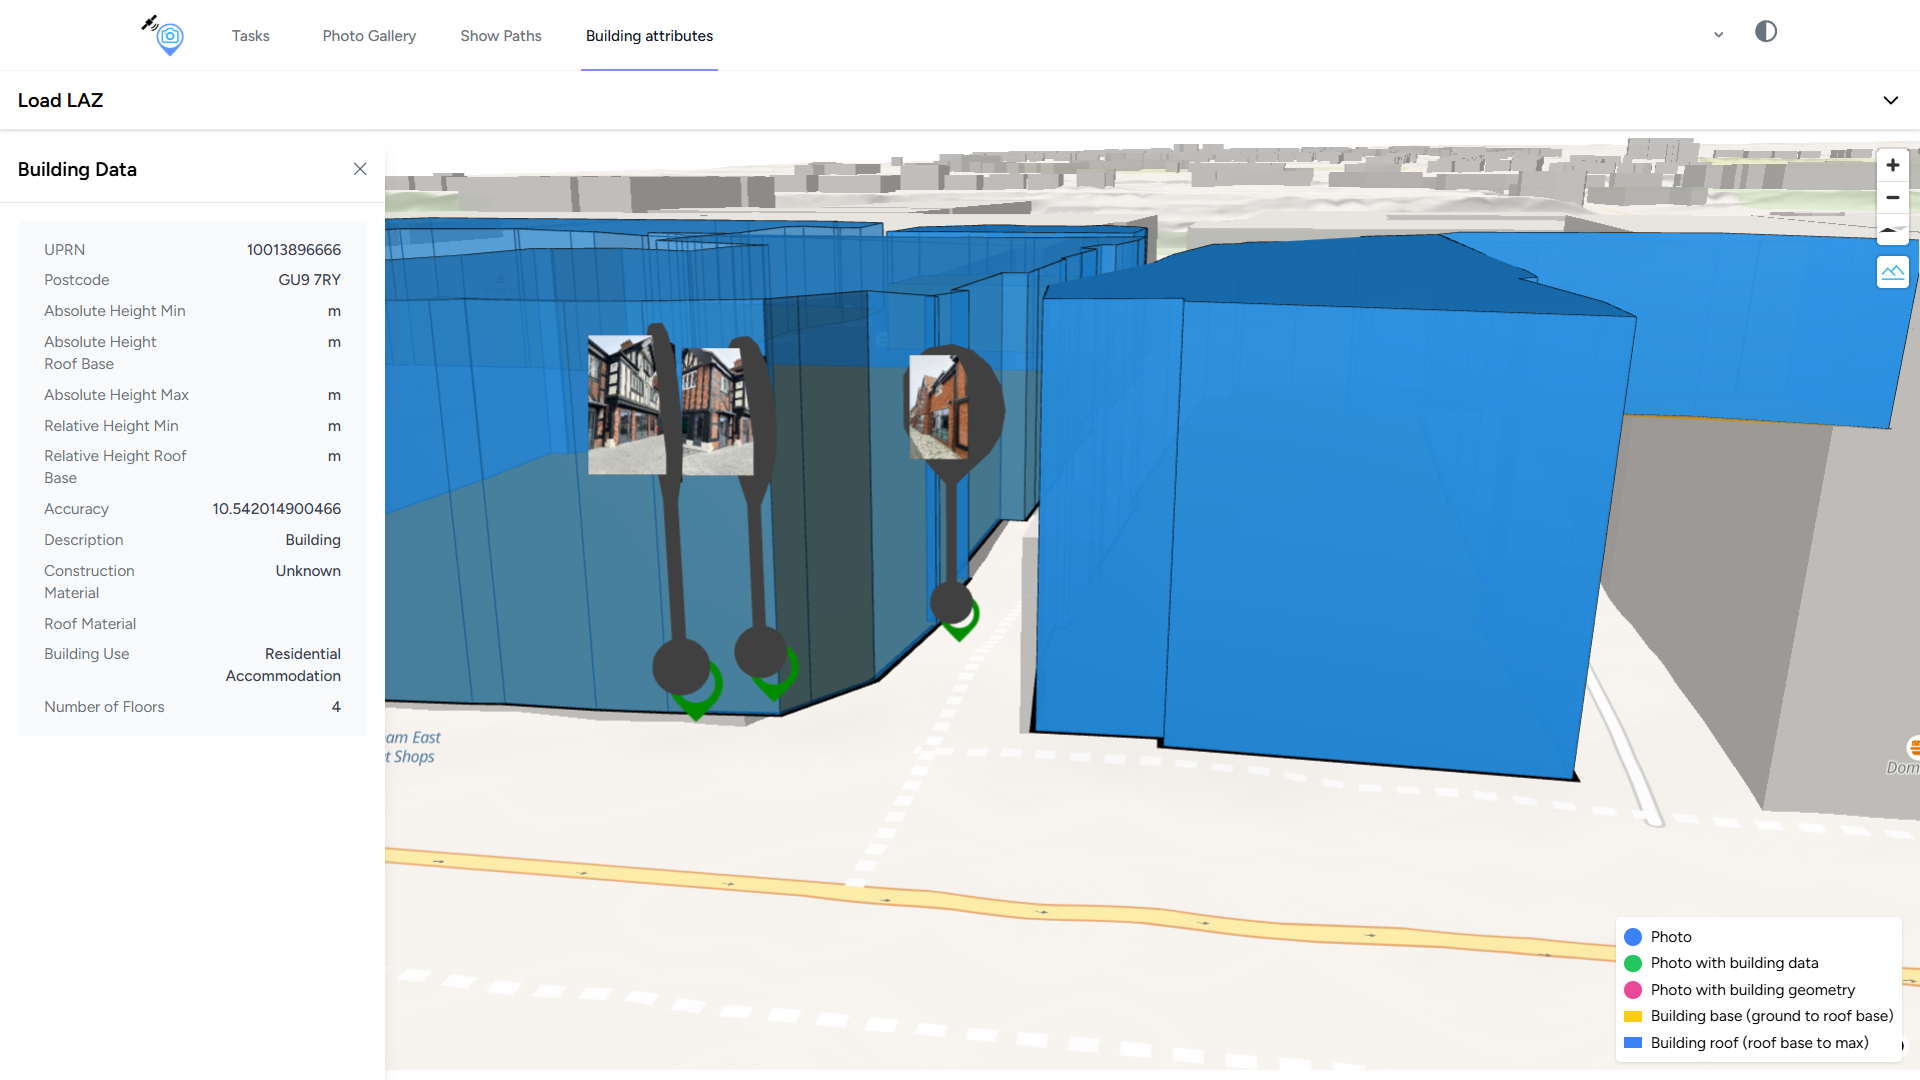Open the Tasks tab
This screenshot has width=1920, height=1080.
(x=250, y=36)
